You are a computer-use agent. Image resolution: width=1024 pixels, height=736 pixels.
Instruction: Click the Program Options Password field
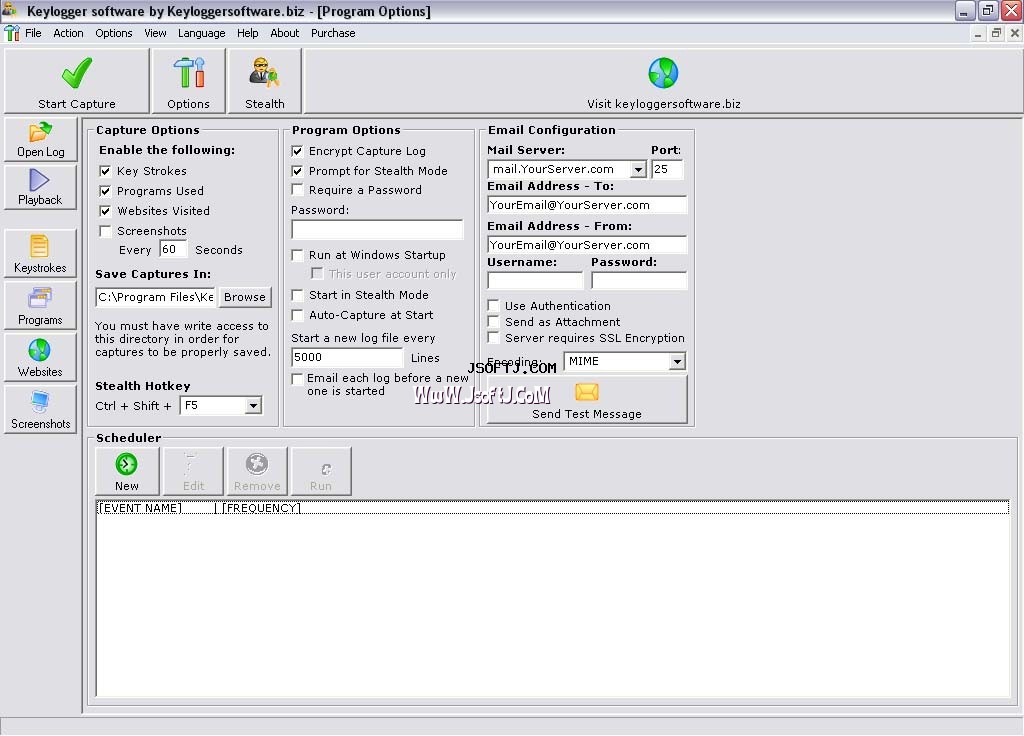point(377,229)
